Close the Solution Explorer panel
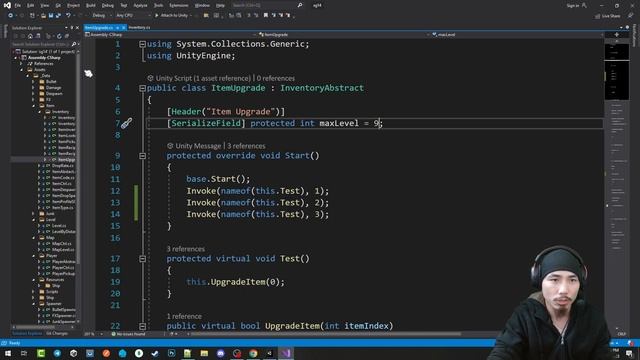Screen dimensions: 640x360 [77, 27]
